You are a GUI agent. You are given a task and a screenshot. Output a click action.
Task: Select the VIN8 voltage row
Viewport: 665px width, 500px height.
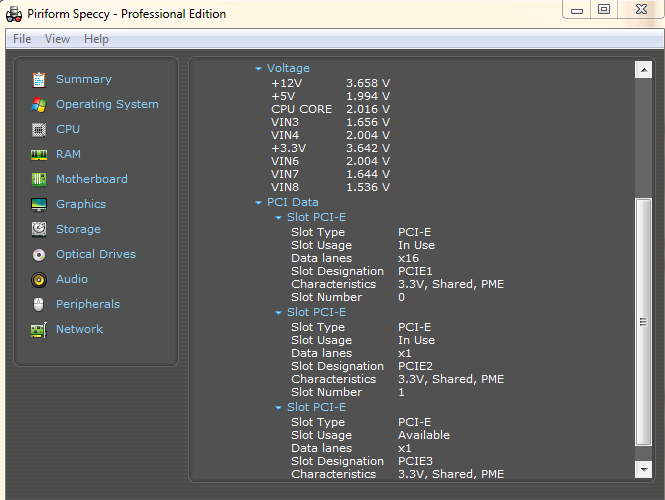click(330, 187)
